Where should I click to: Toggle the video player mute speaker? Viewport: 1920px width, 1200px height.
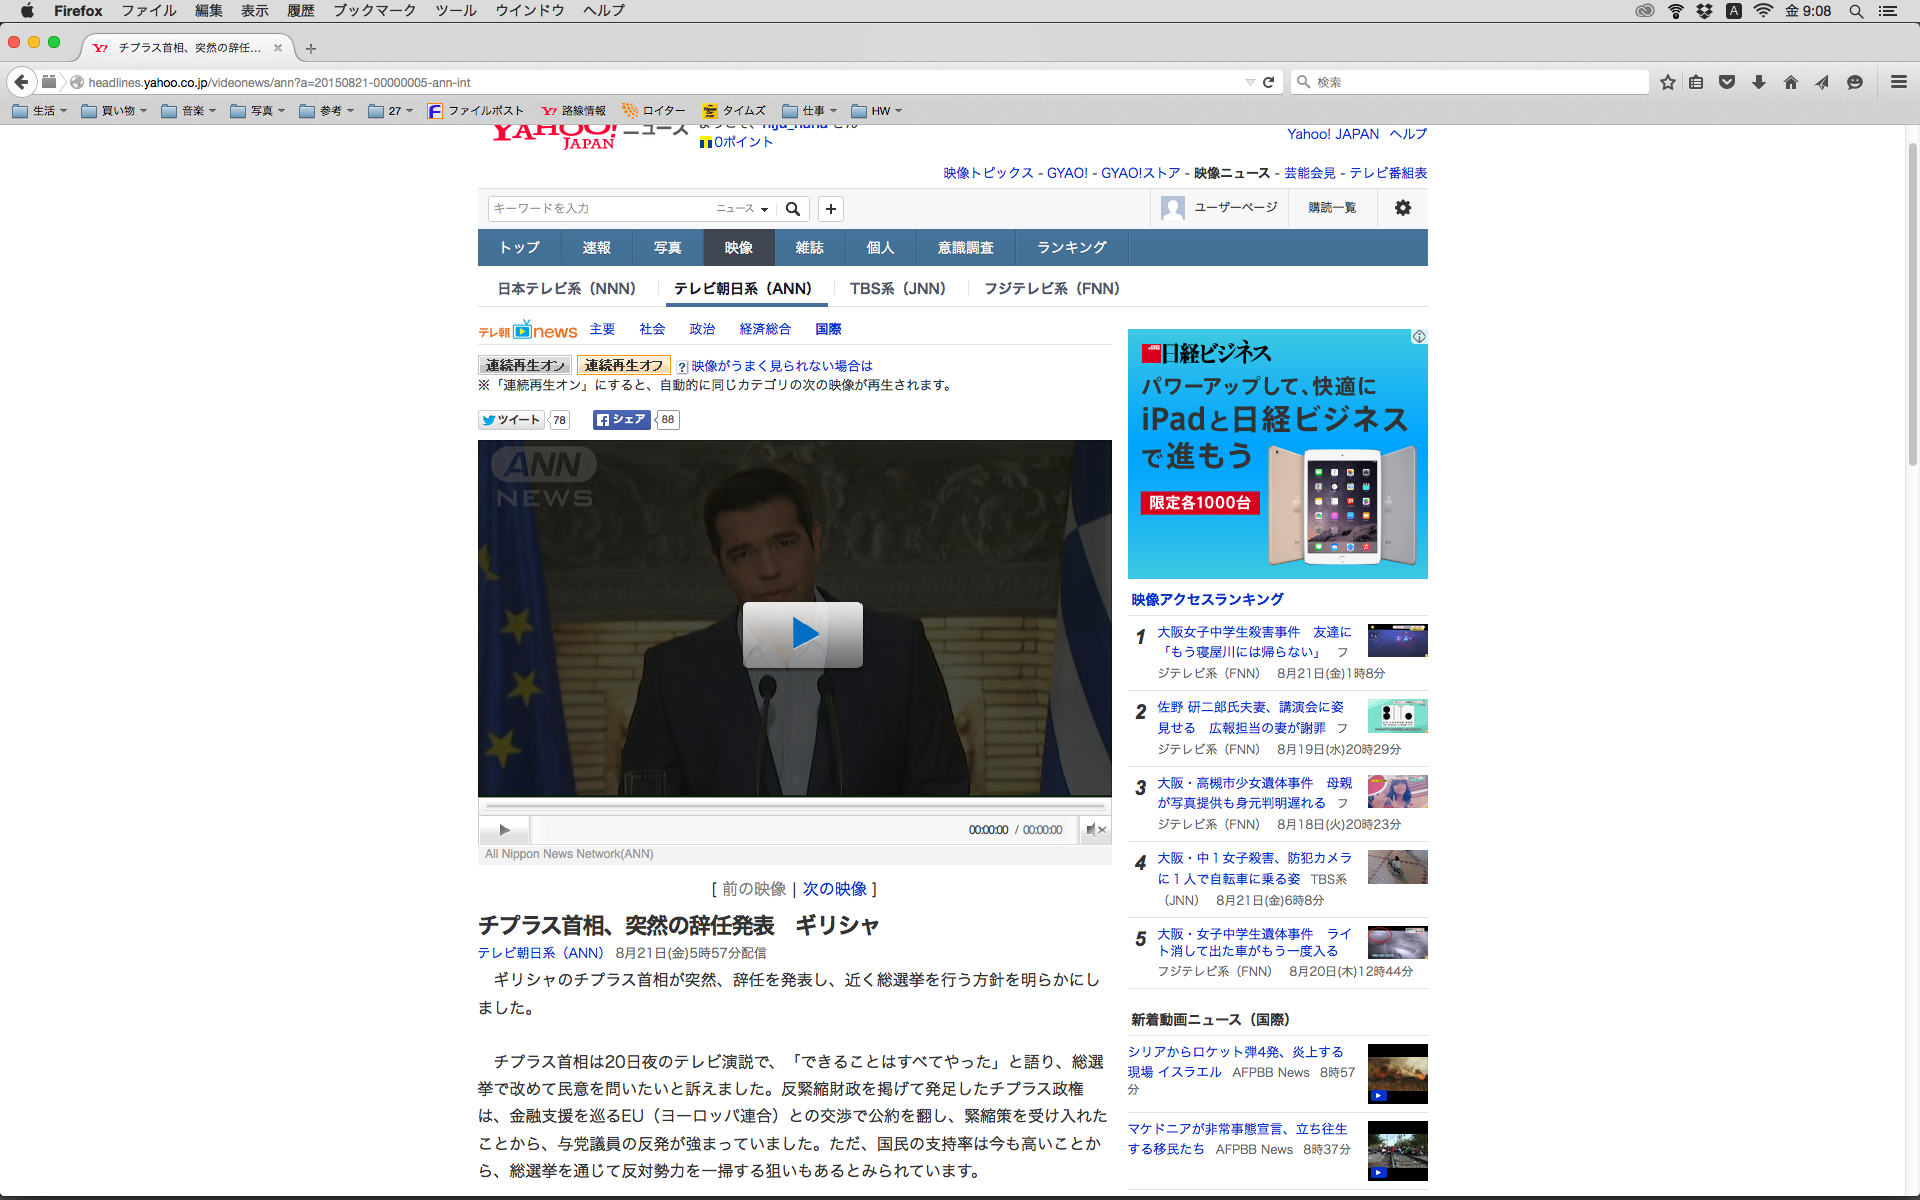(1095, 830)
